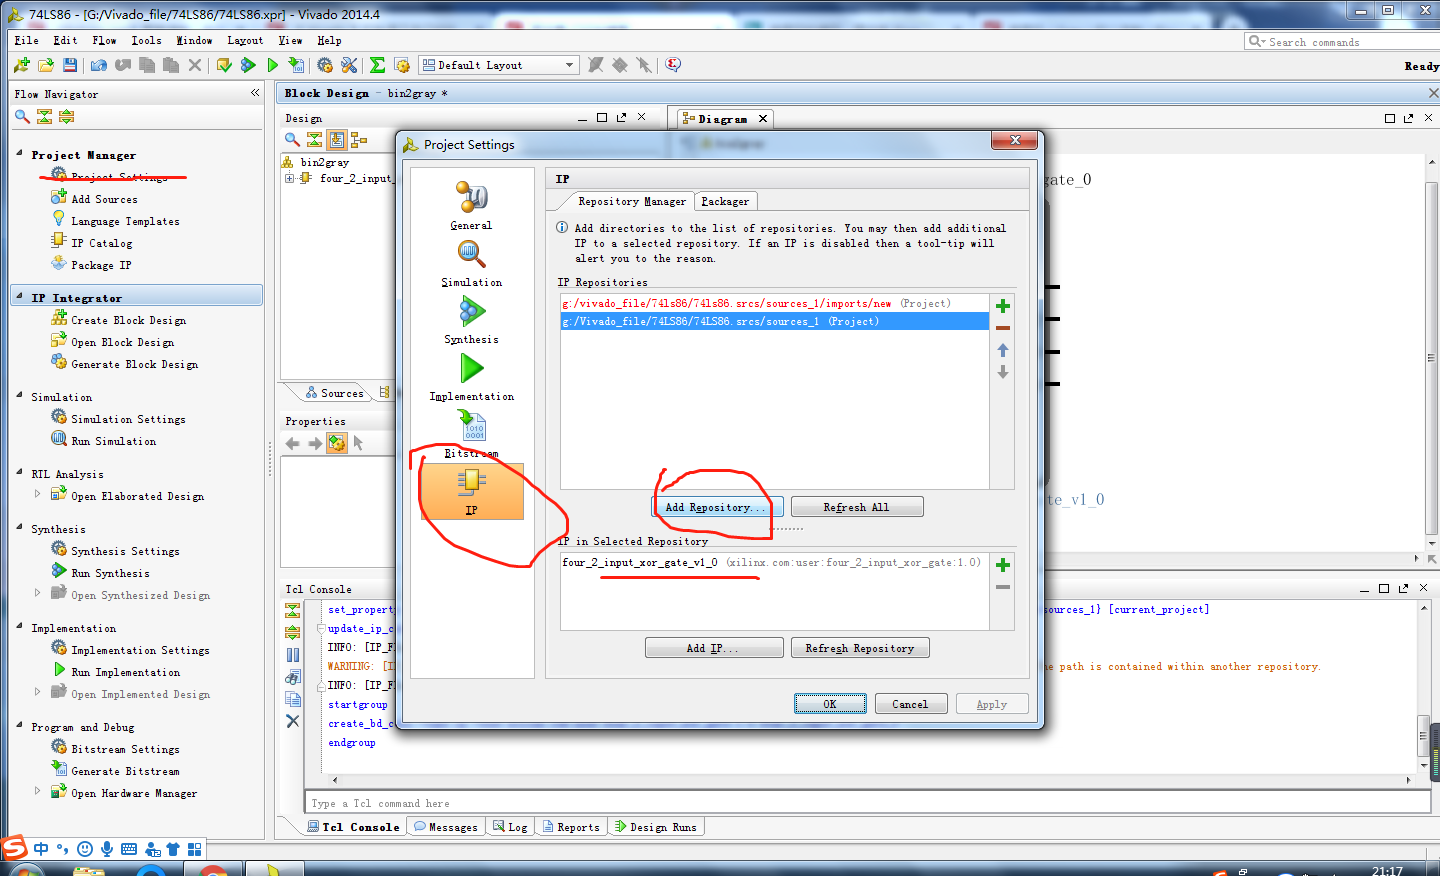Select the IP settings category
1440x876 pixels.
(472, 491)
